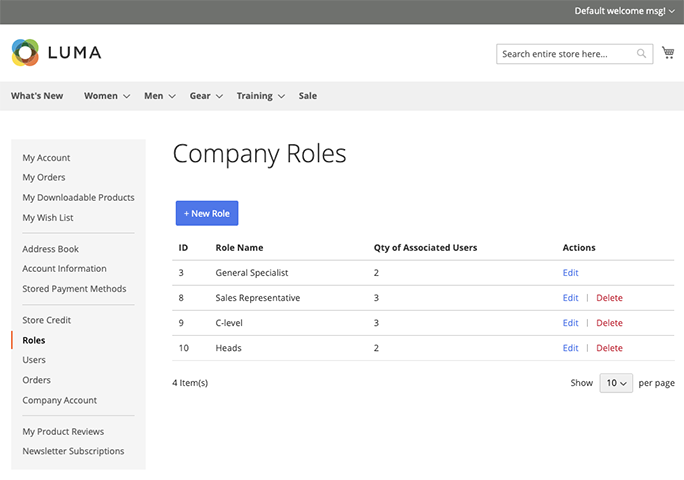
Task: Open the shopping cart icon
Action: point(668,53)
